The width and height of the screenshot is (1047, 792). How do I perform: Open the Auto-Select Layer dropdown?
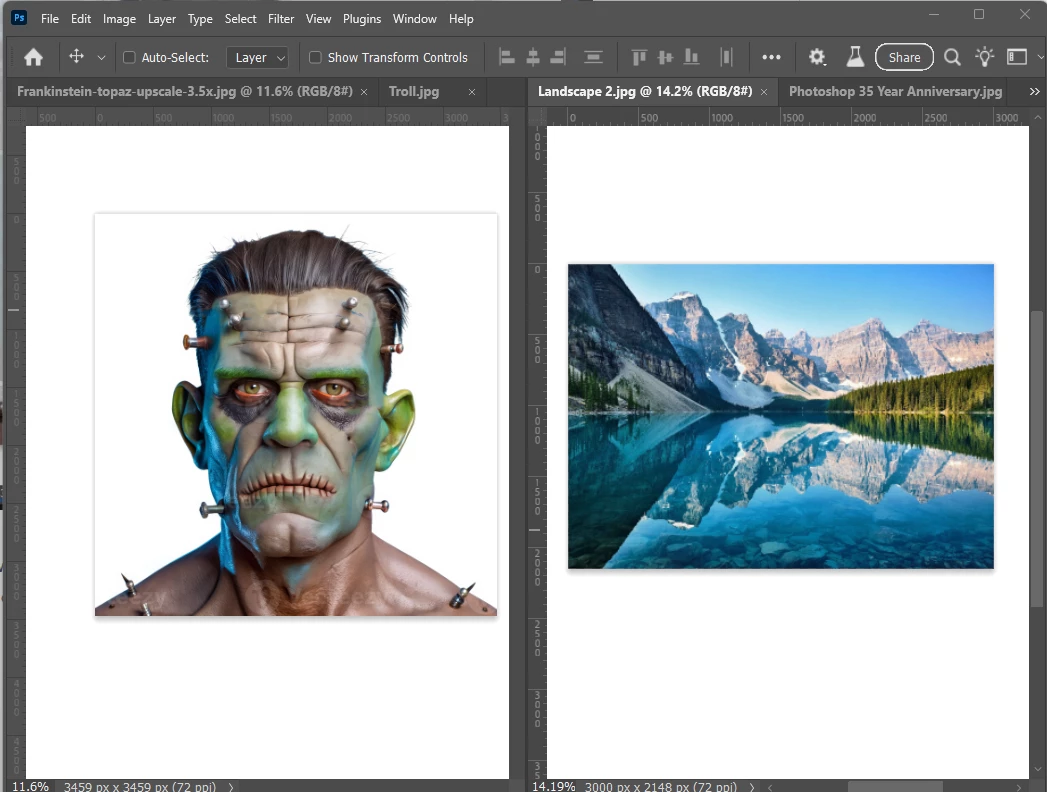[x=258, y=57]
